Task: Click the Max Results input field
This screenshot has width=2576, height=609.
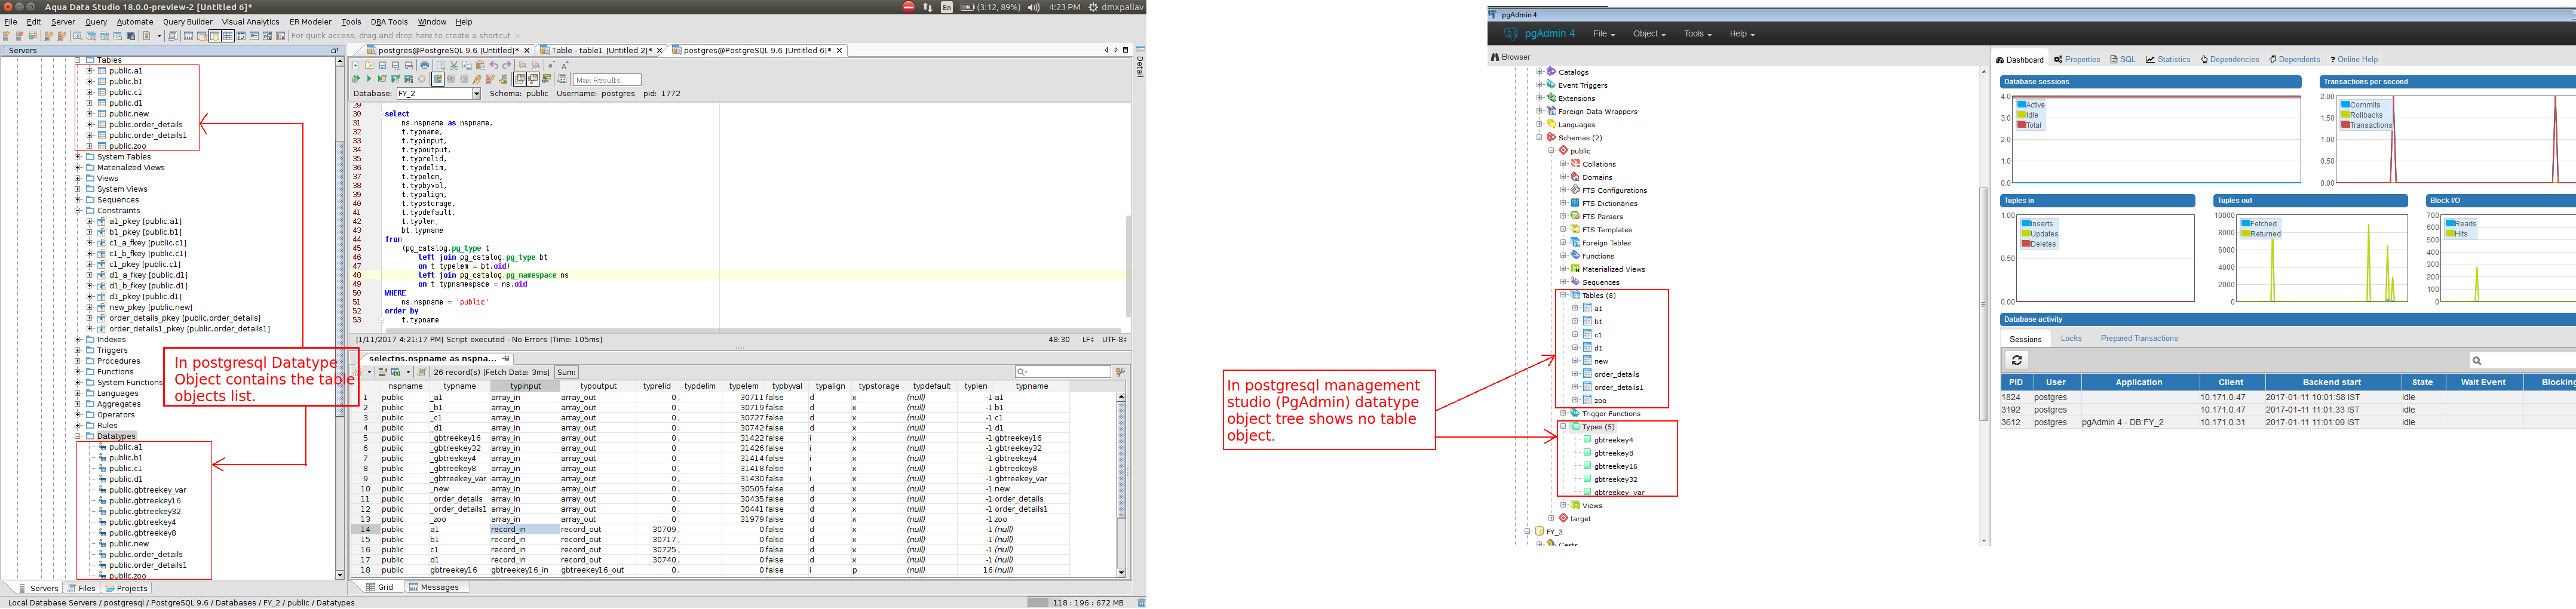Action: (x=607, y=80)
